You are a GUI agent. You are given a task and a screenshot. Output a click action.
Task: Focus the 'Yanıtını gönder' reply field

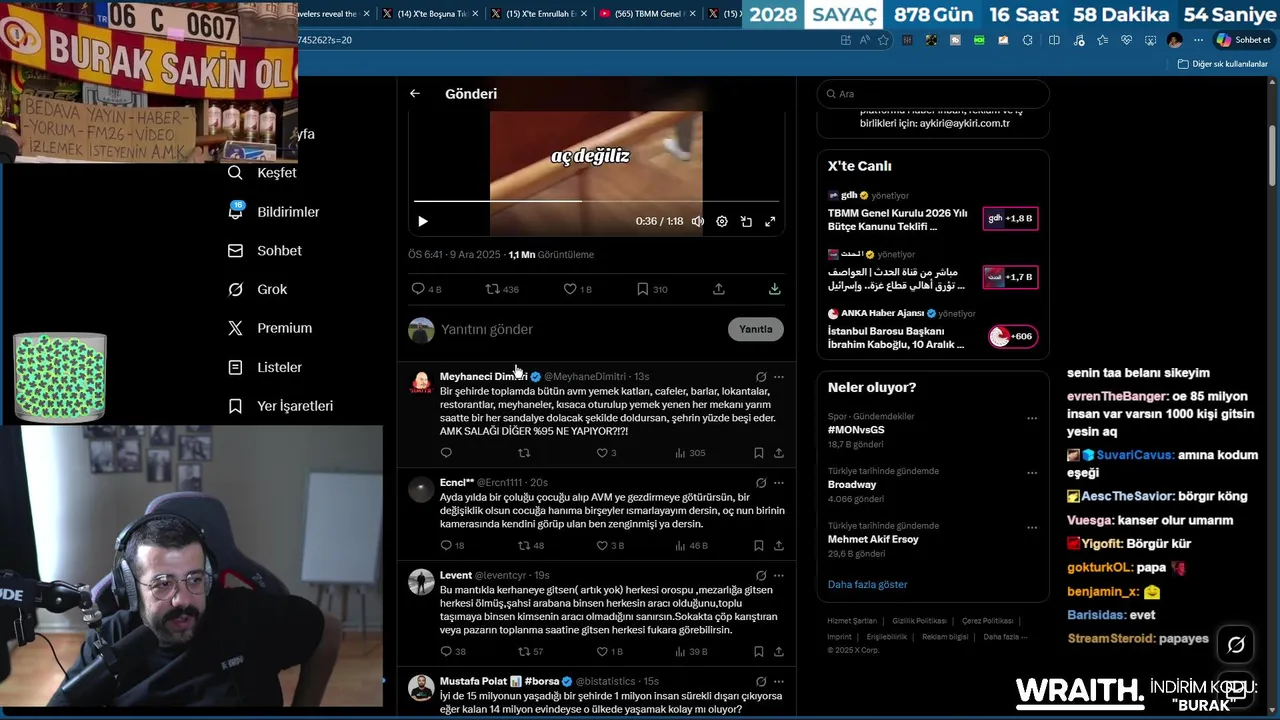click(x=580, y=329)
